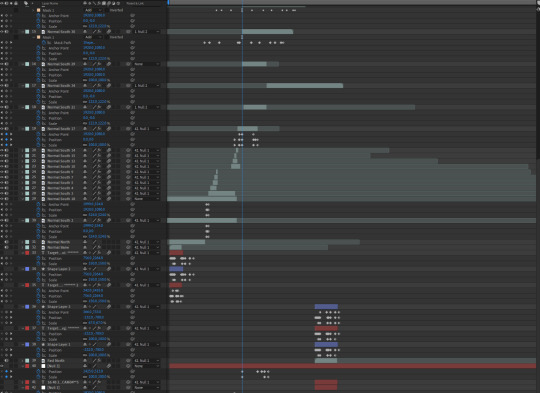Open parent dropdown showing None on layer 16
The image size is (540, 393).
[x=147, y=64]
